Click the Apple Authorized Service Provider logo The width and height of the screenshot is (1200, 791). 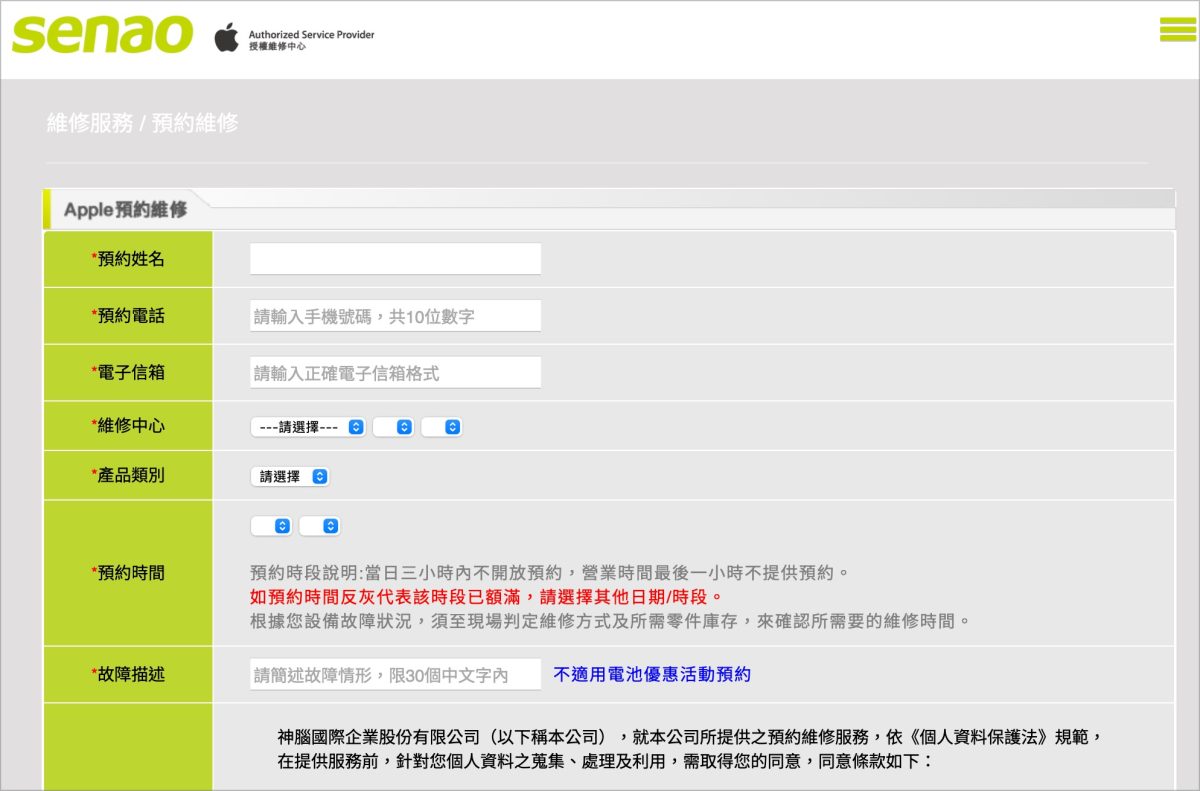pyautogui.click(x=295, y=40)
